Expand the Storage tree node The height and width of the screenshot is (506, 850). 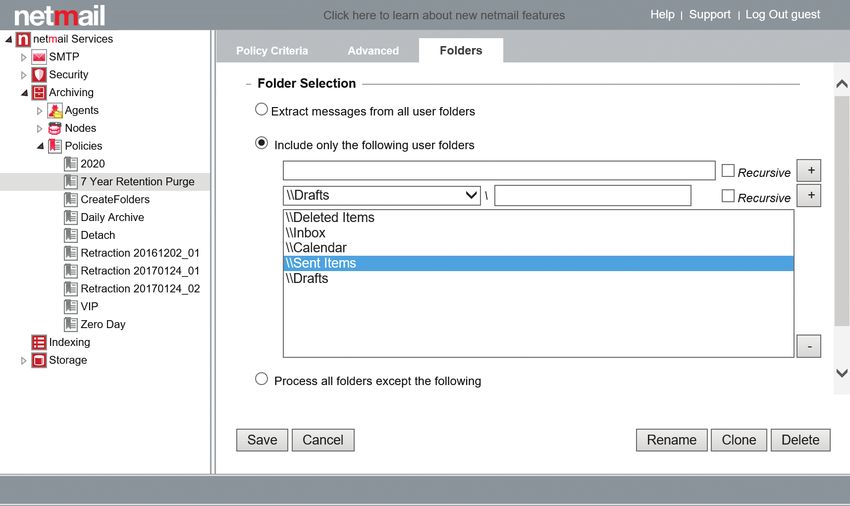point(23,361)
